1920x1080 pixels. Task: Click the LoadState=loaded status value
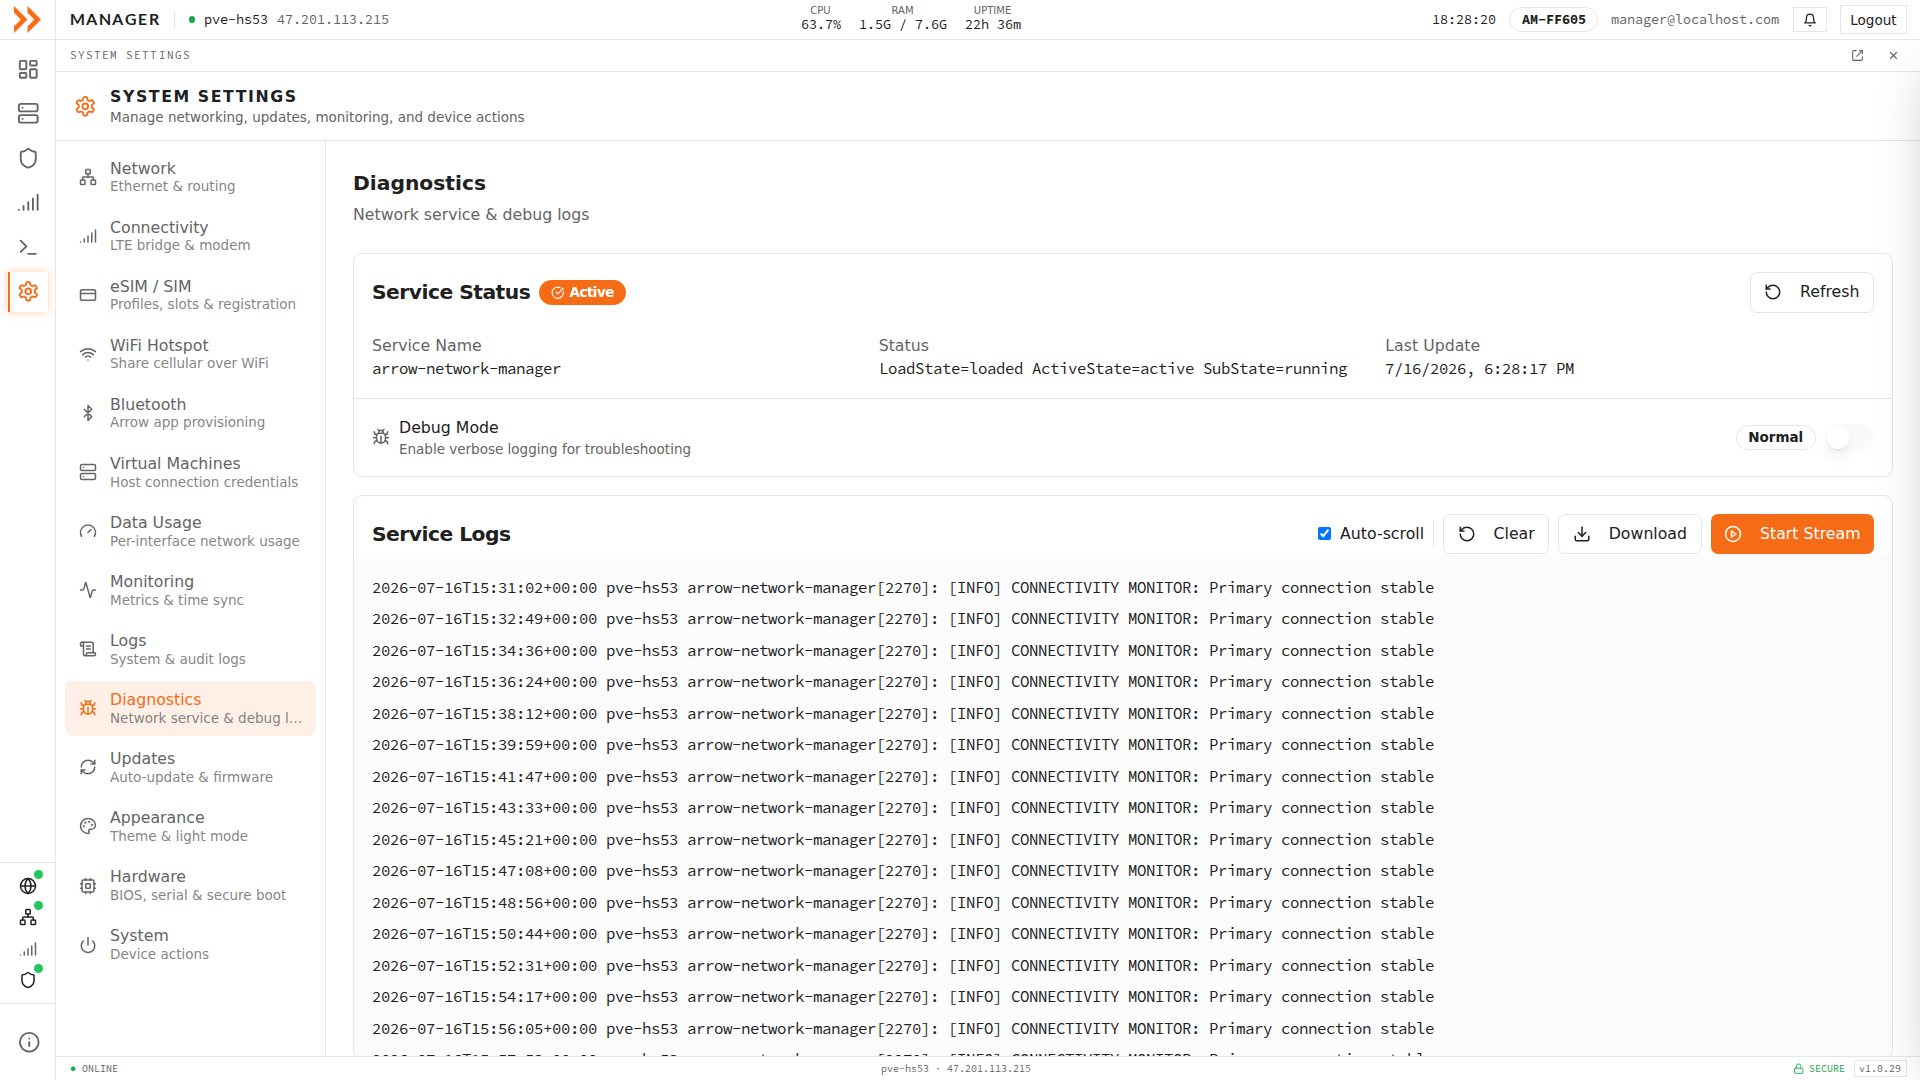point(1113,369)
